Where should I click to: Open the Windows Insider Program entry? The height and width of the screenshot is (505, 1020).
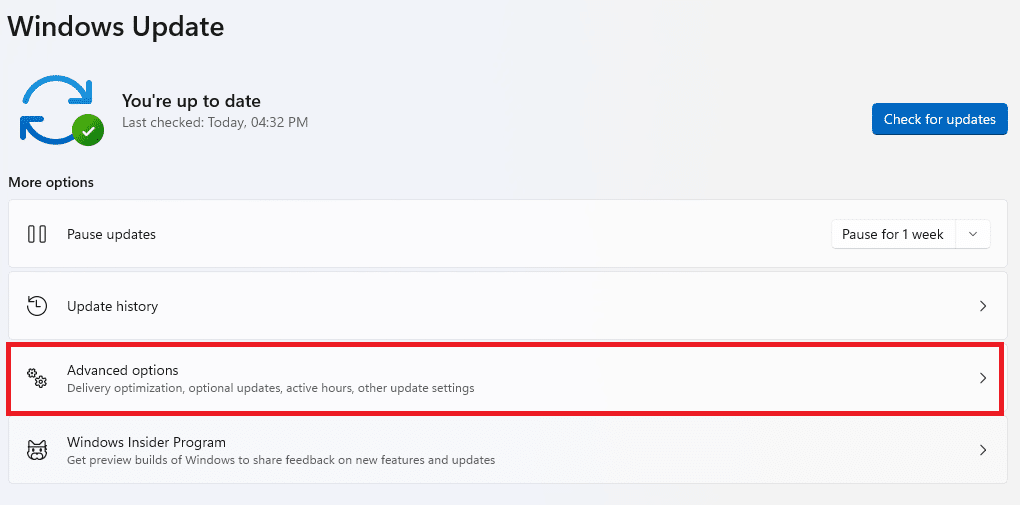pos(146,442)
